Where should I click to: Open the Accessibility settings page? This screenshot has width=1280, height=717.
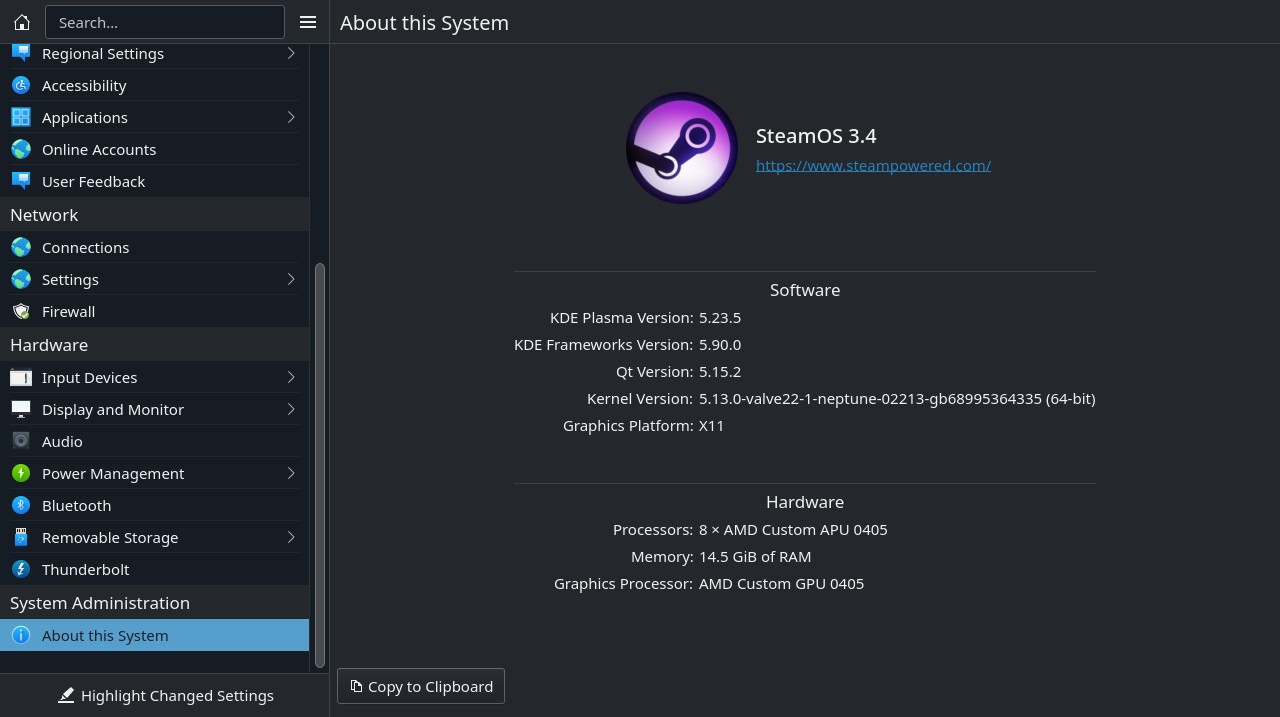(154, 85)
